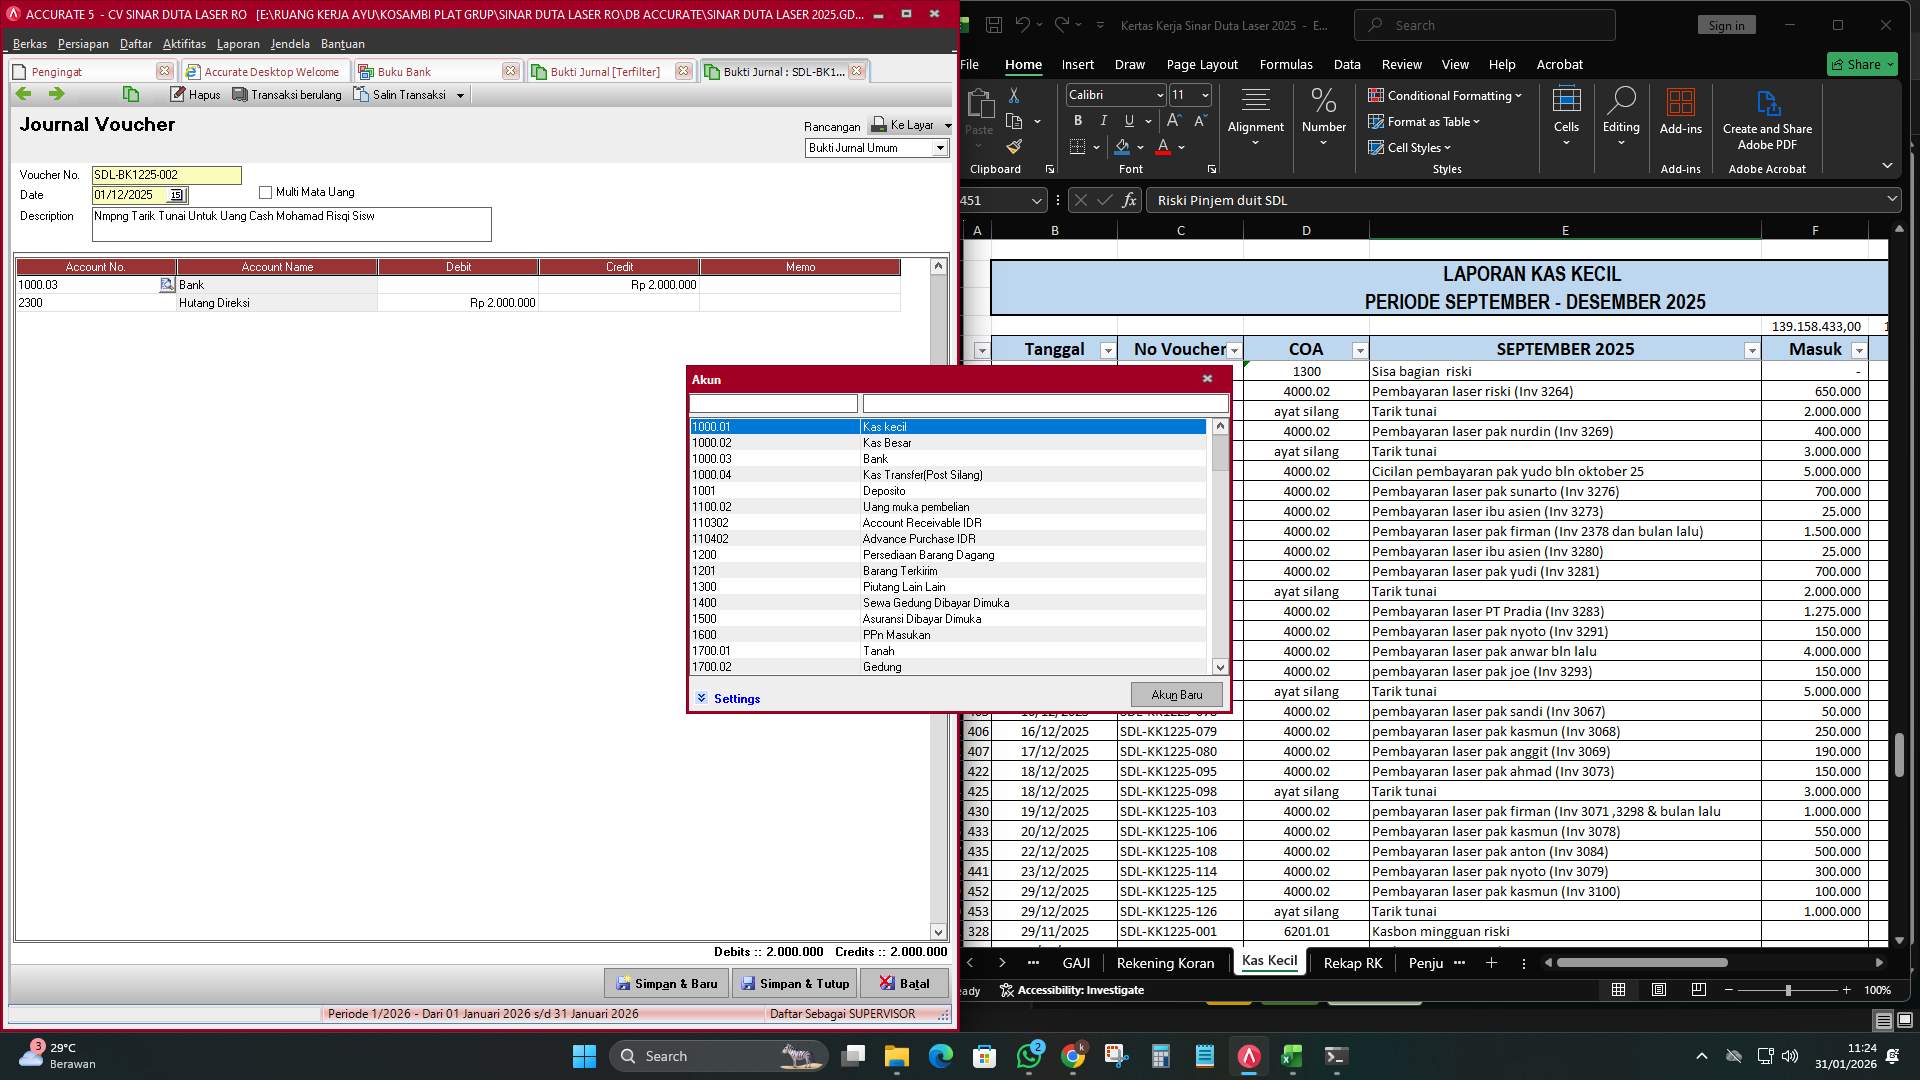Apply the Format Painter in Excel ribbon
Viewport: 1920px width, 1080px height.
(x=1014, y=146)
